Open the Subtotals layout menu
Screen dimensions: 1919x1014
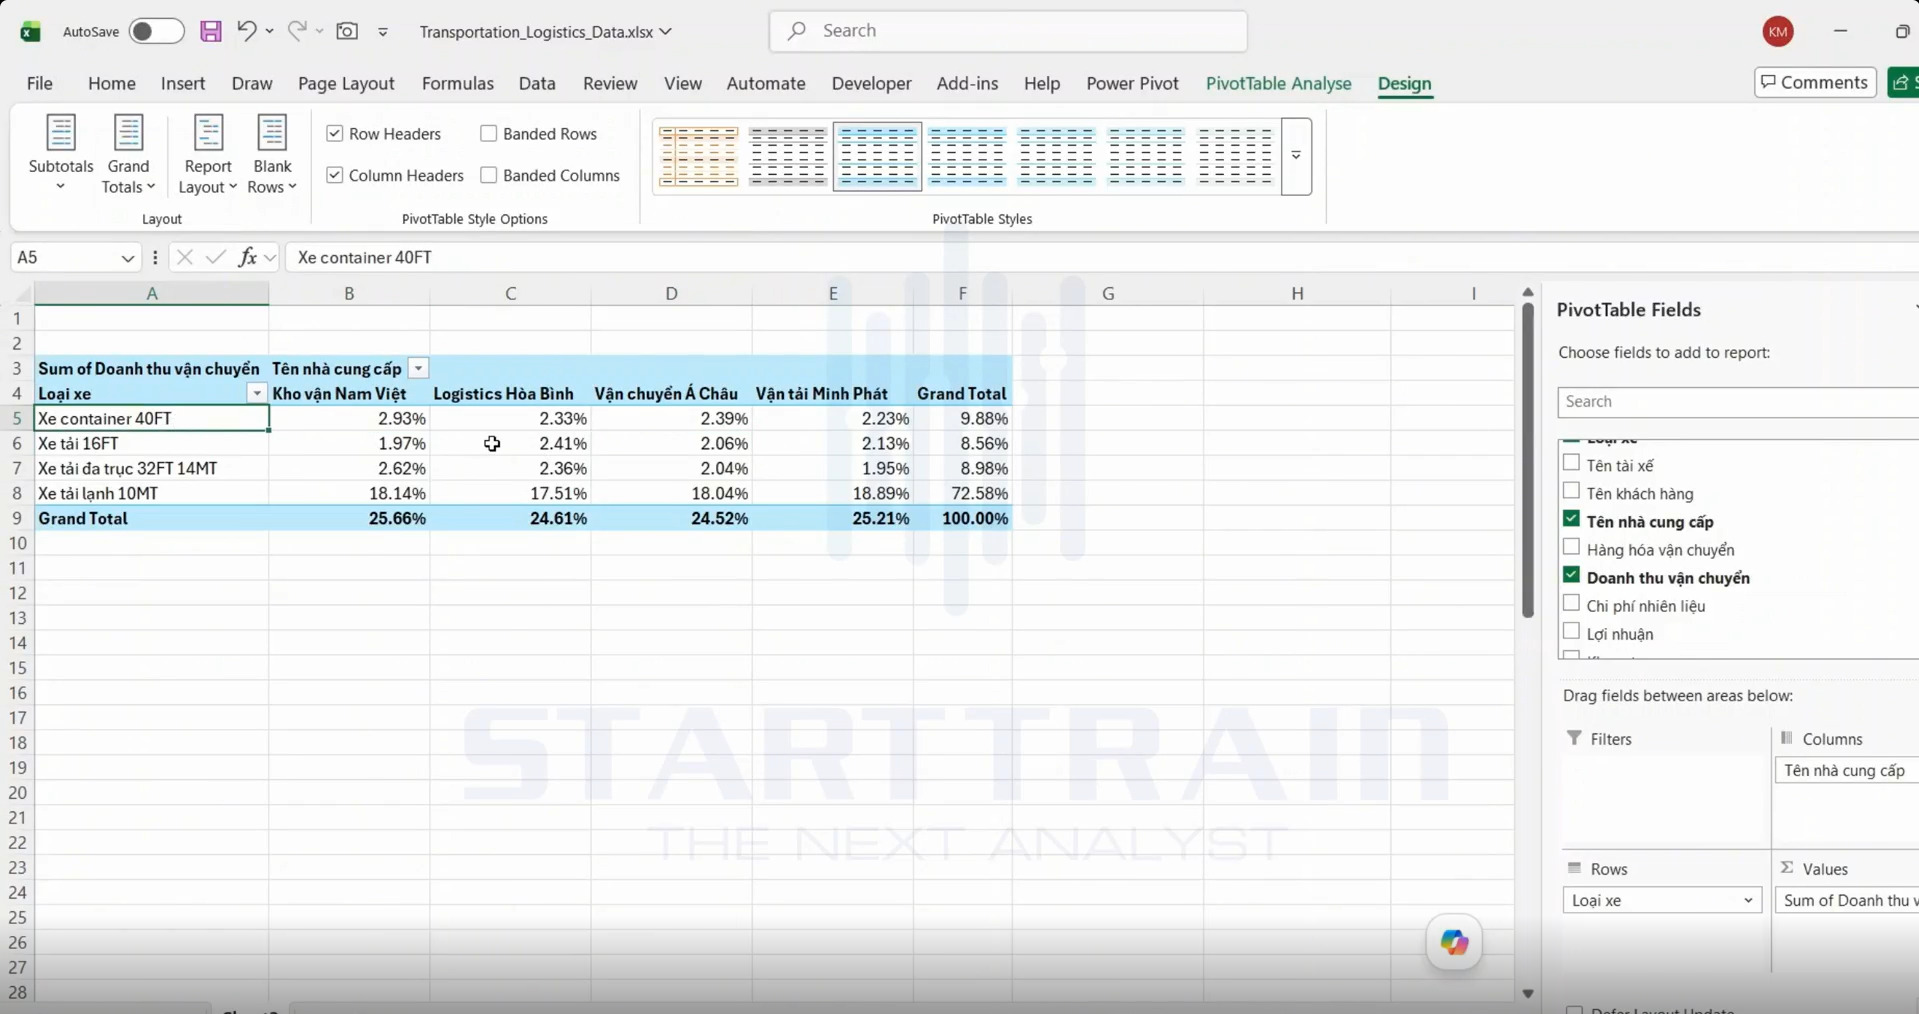[61, 153]
